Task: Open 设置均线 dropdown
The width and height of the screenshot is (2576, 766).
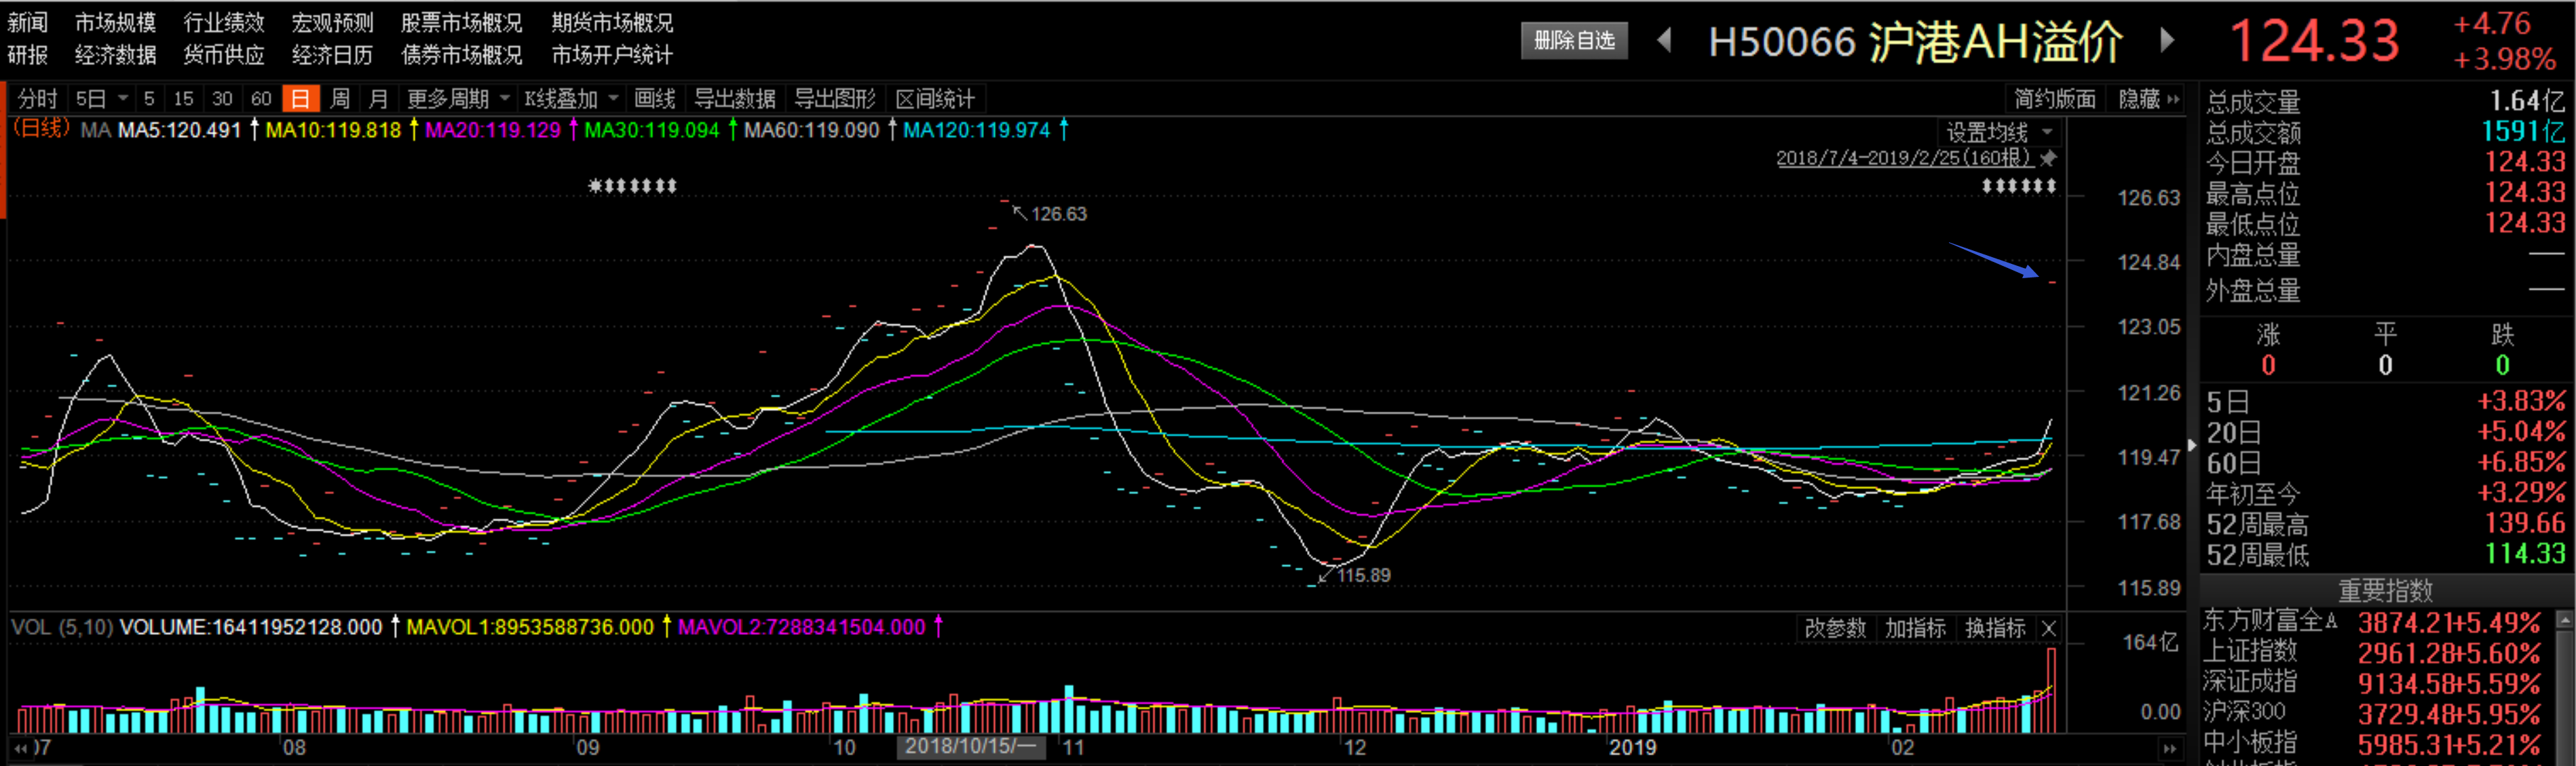Action: [x=2047, y=132]
